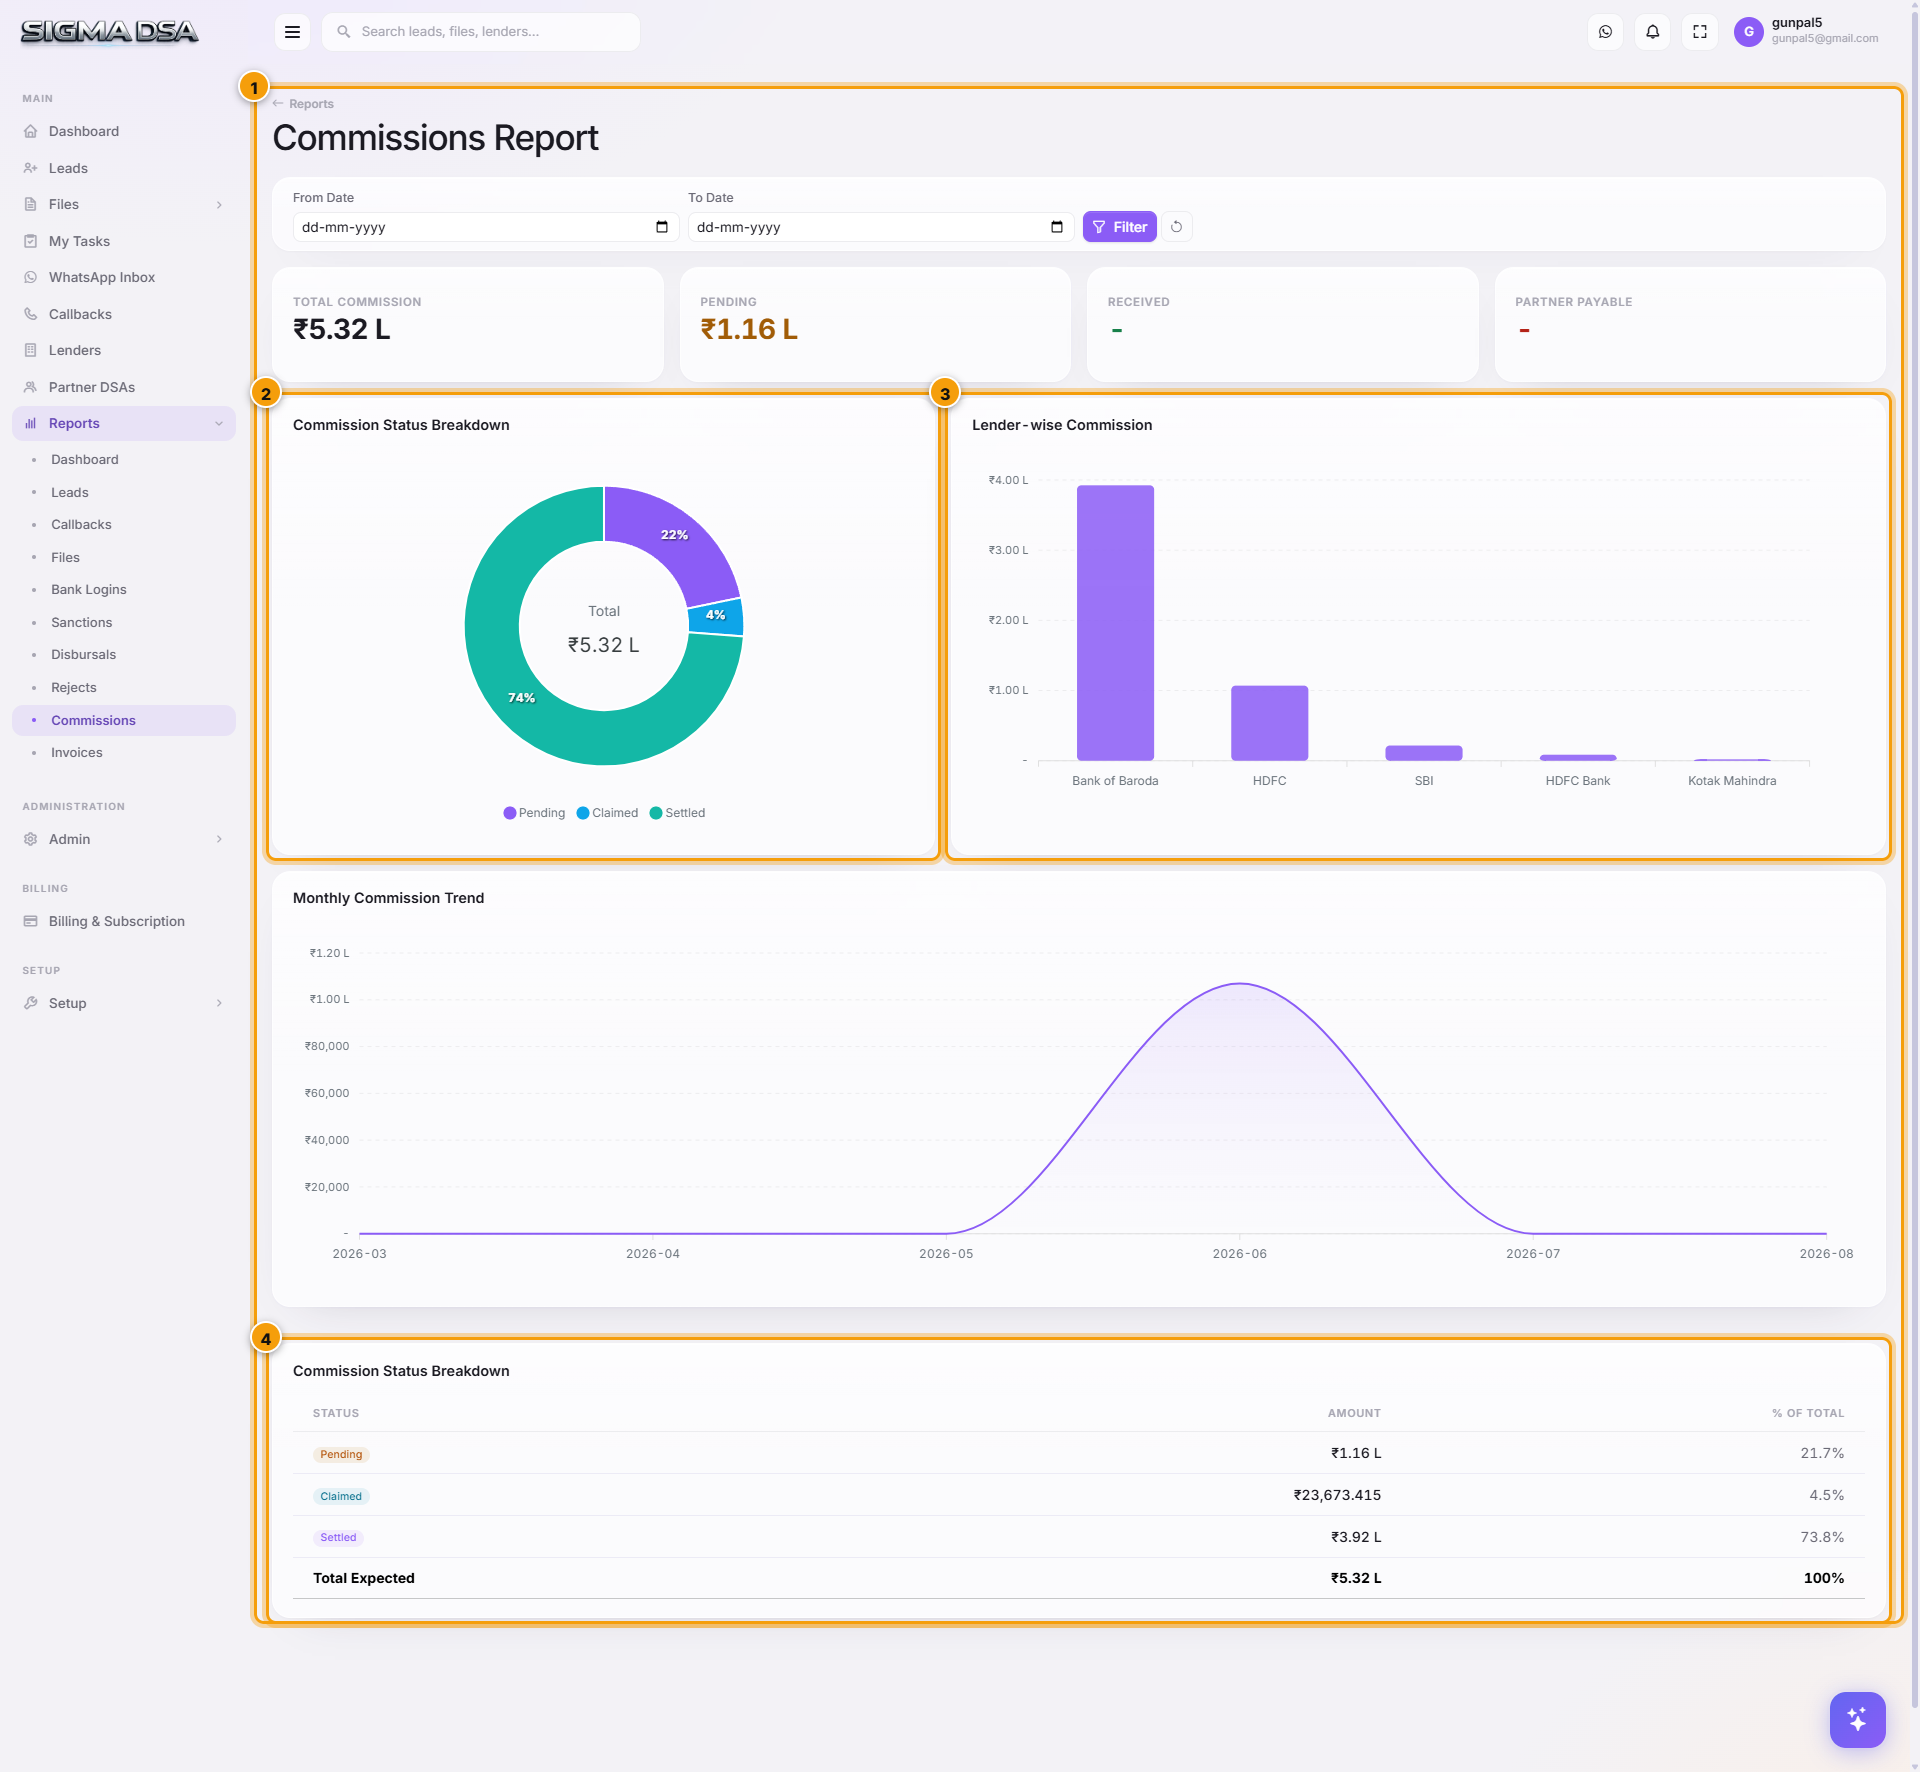The image size is (1920, 1772).
Task: Focus the search leads input
Action: click(481, 32)
